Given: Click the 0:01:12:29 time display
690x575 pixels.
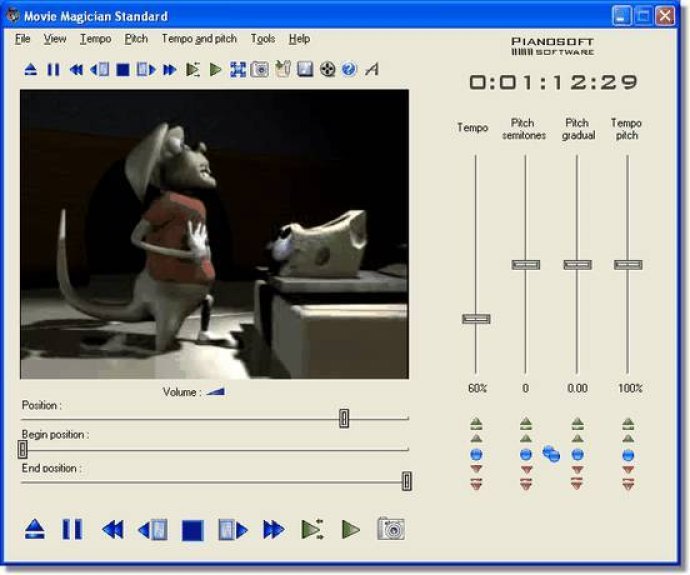Looking at the screenshot, I should pyautogui.click(x=554, y=82).
